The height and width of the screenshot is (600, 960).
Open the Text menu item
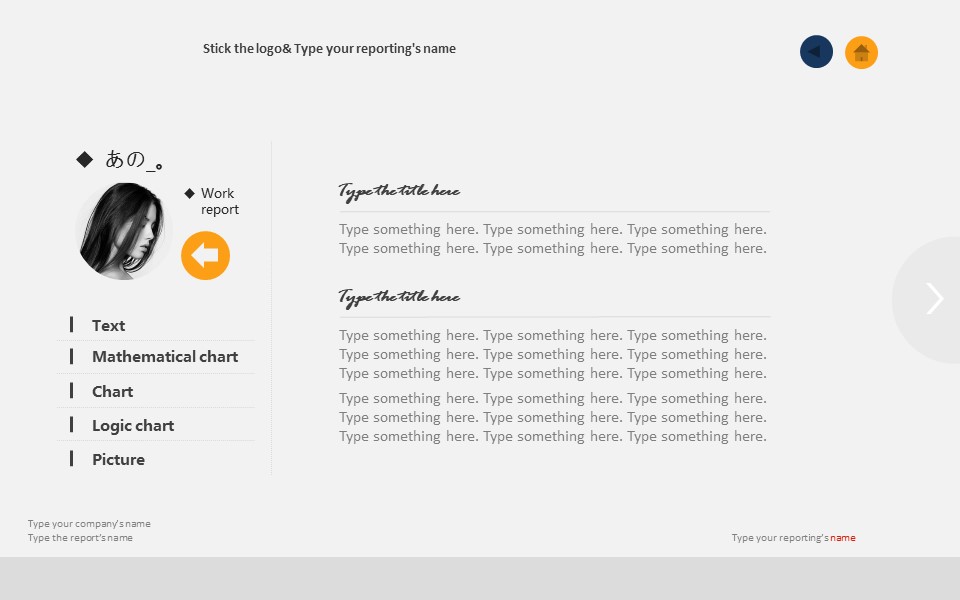pyautogui.click(x=108, y=325)
